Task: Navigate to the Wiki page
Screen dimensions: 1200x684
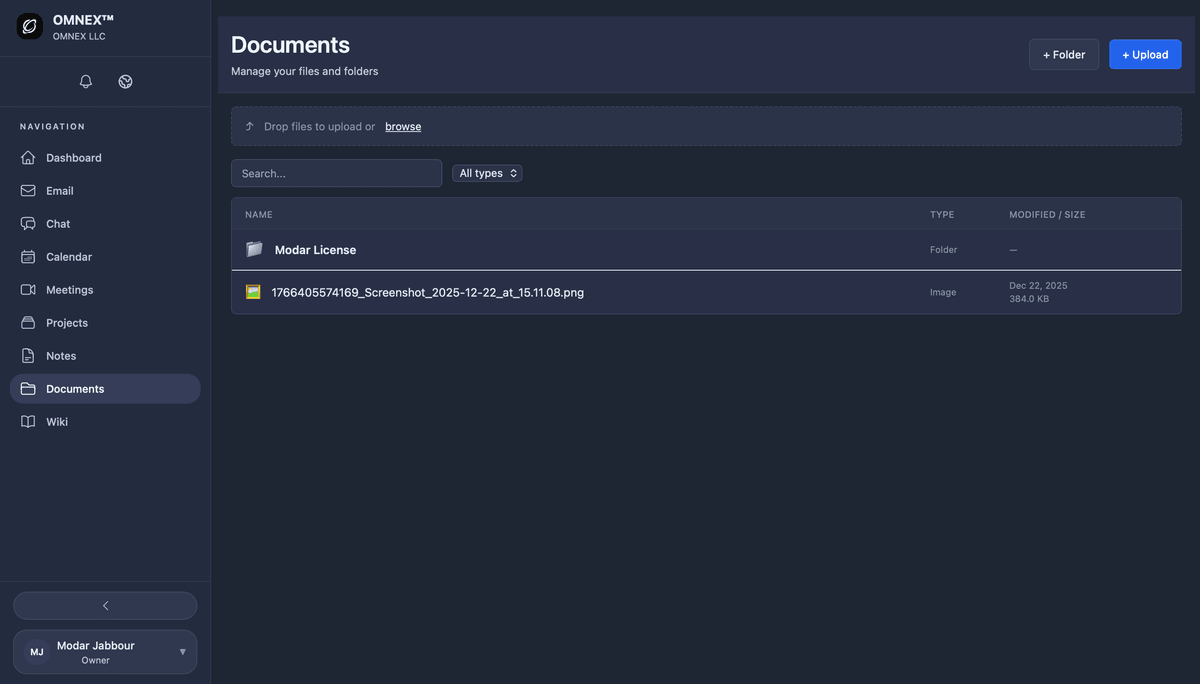Action: [x=57, y=422]
